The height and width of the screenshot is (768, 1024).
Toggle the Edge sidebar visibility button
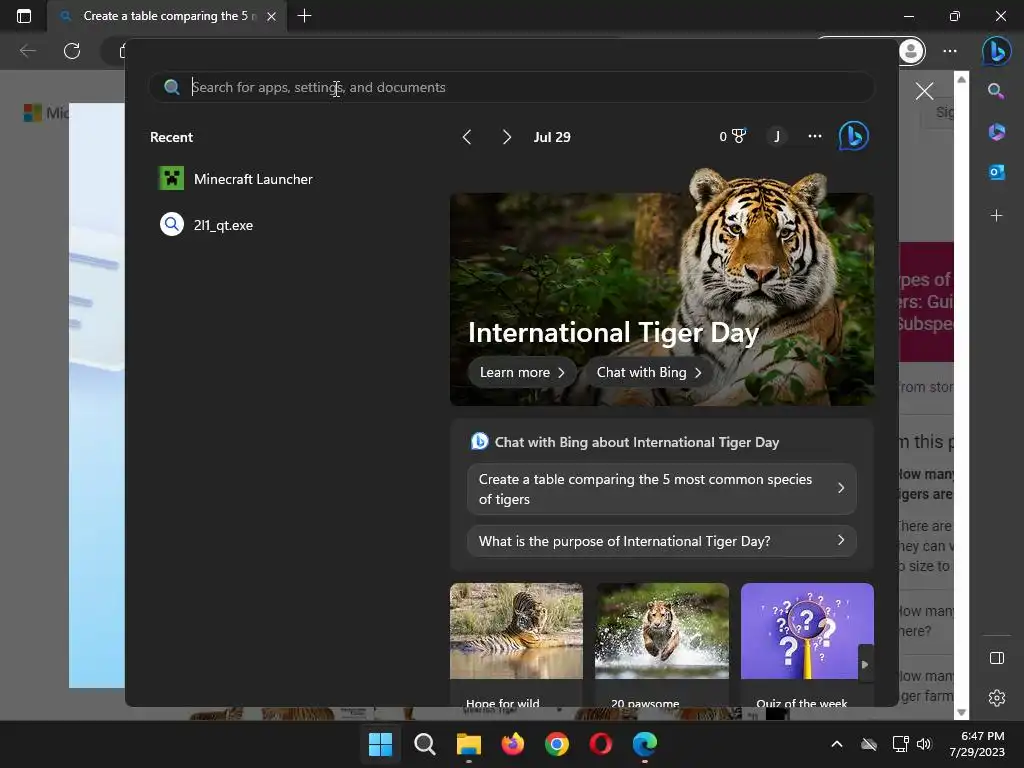pyautogui.click(x=997, y=658)
